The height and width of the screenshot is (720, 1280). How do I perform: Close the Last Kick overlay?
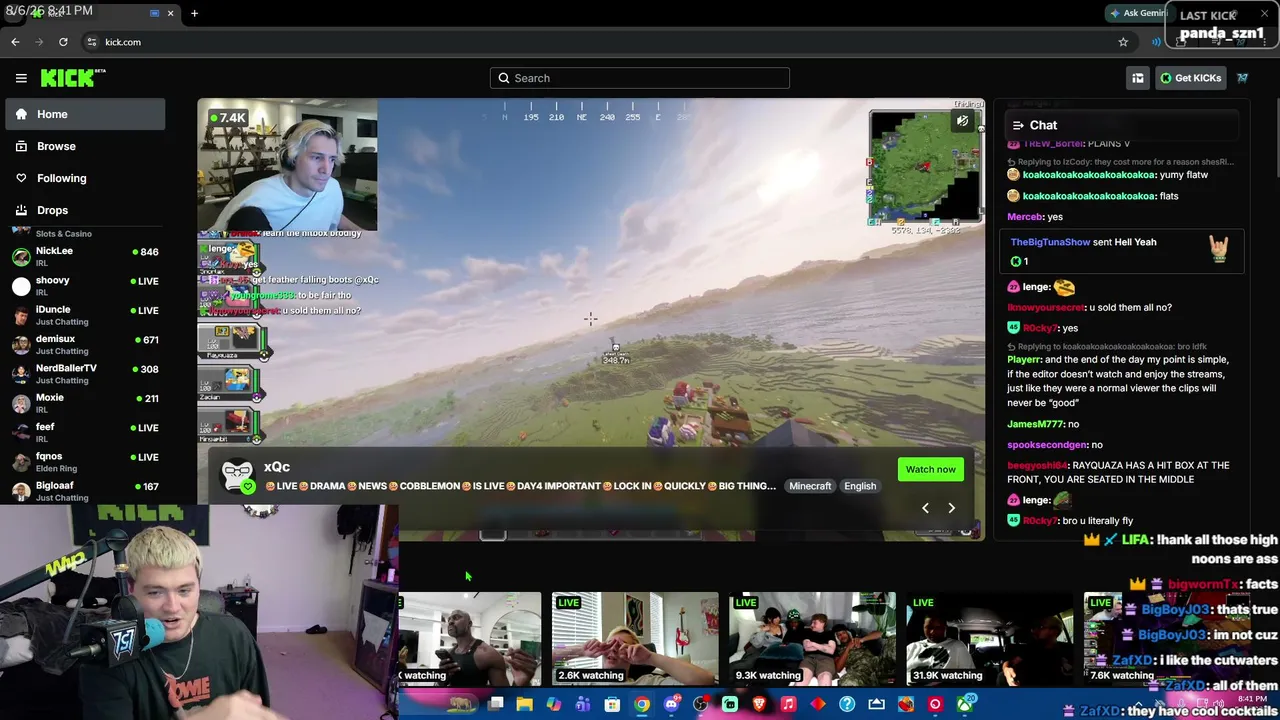coord(1264,14)
